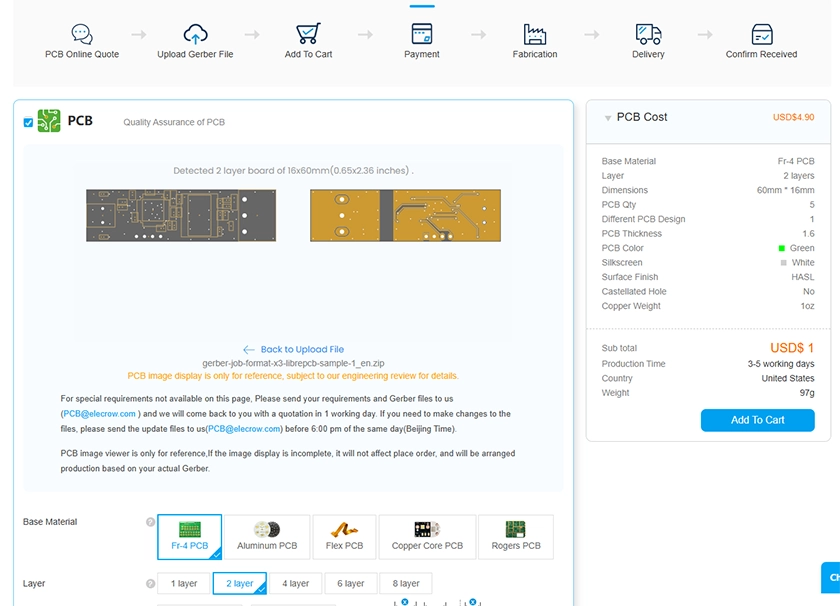Screen dimensions: 840x606
Task: Choose the 2 layer option
Action: (239, 583)
